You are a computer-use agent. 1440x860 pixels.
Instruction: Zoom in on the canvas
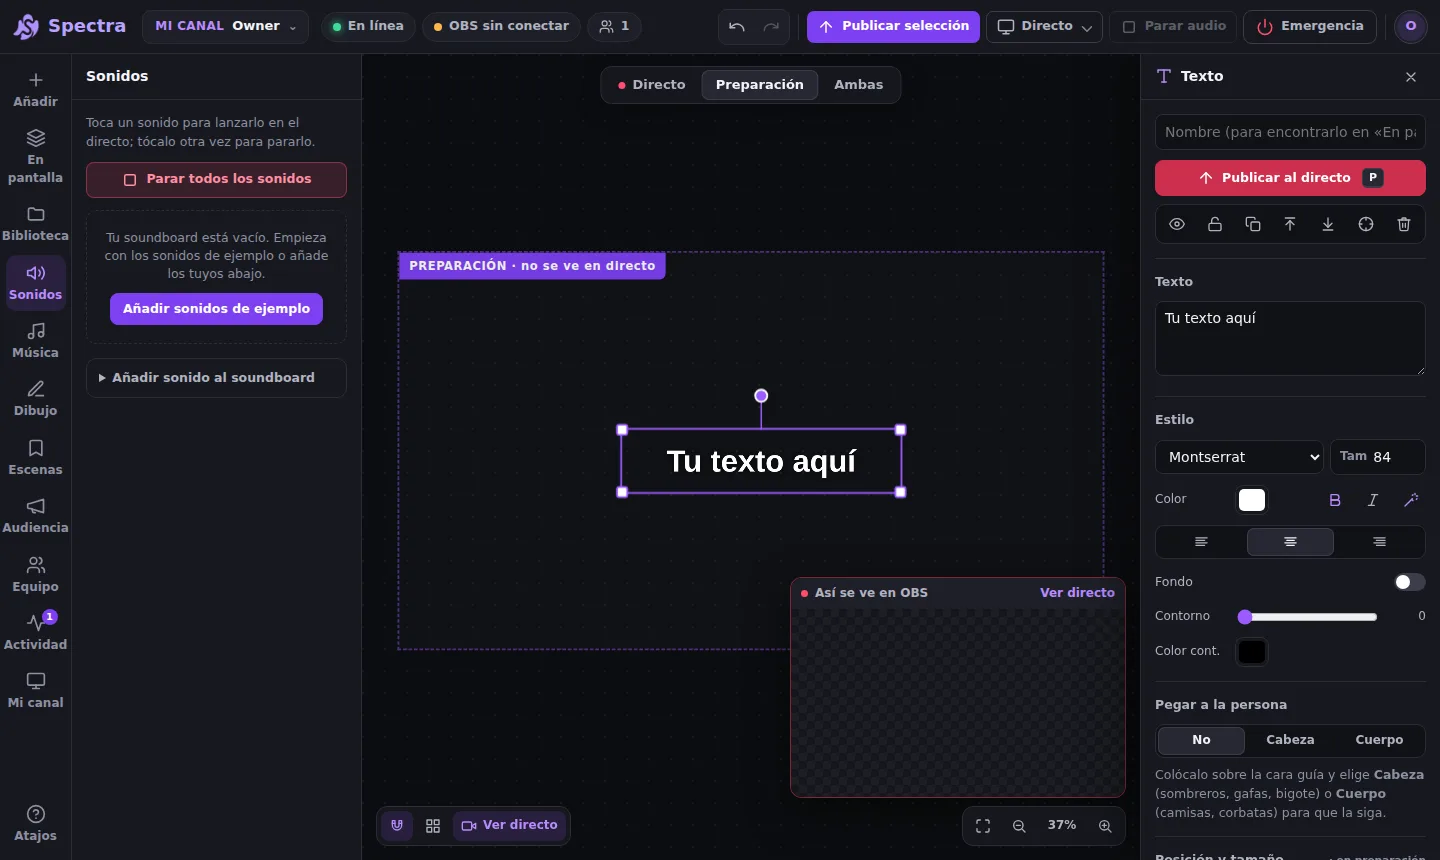pos(1105,826)
